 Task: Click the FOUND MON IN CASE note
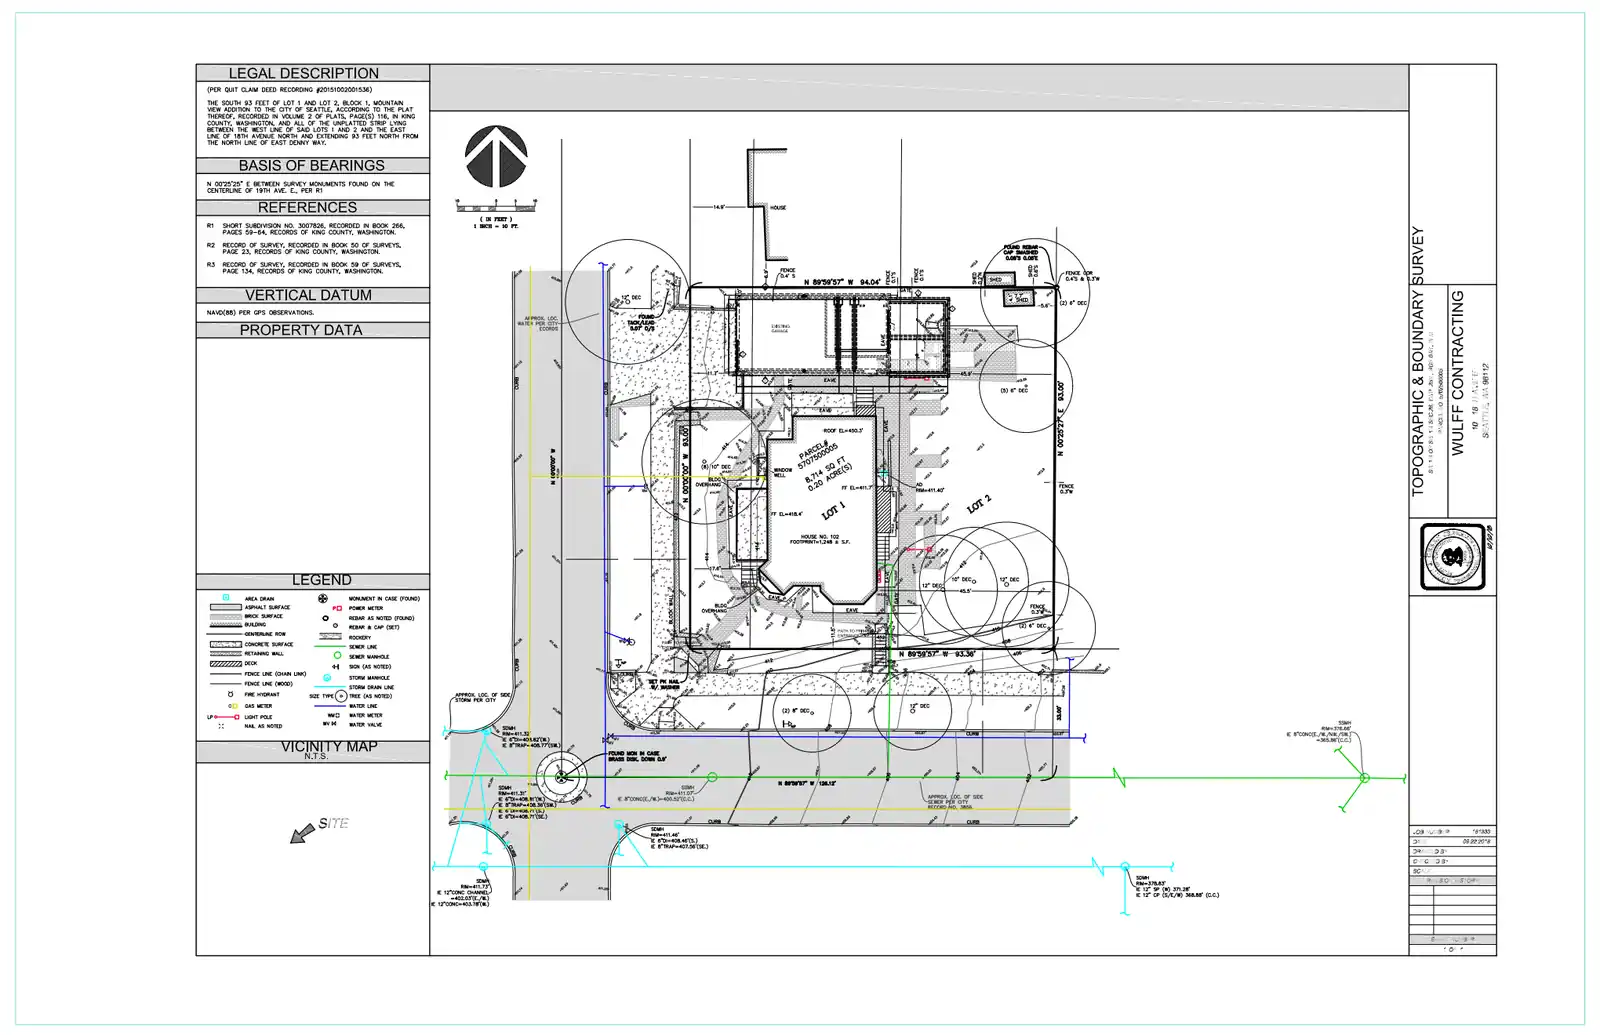(x=637, y=756)
